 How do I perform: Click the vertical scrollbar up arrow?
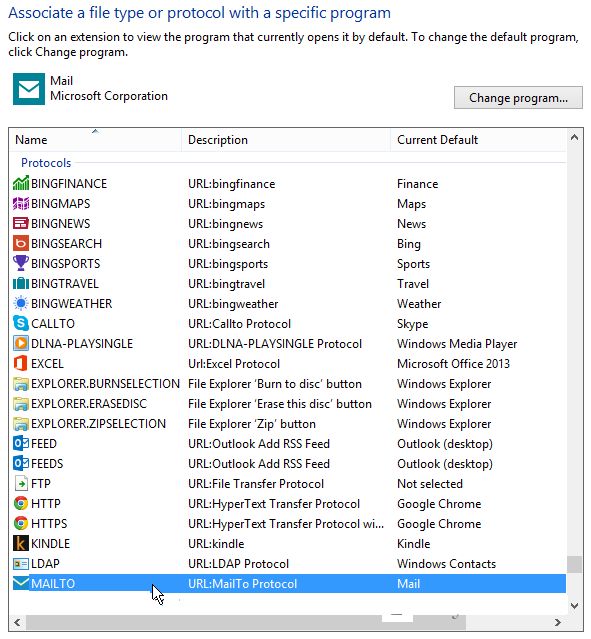[x=574, y=138]
